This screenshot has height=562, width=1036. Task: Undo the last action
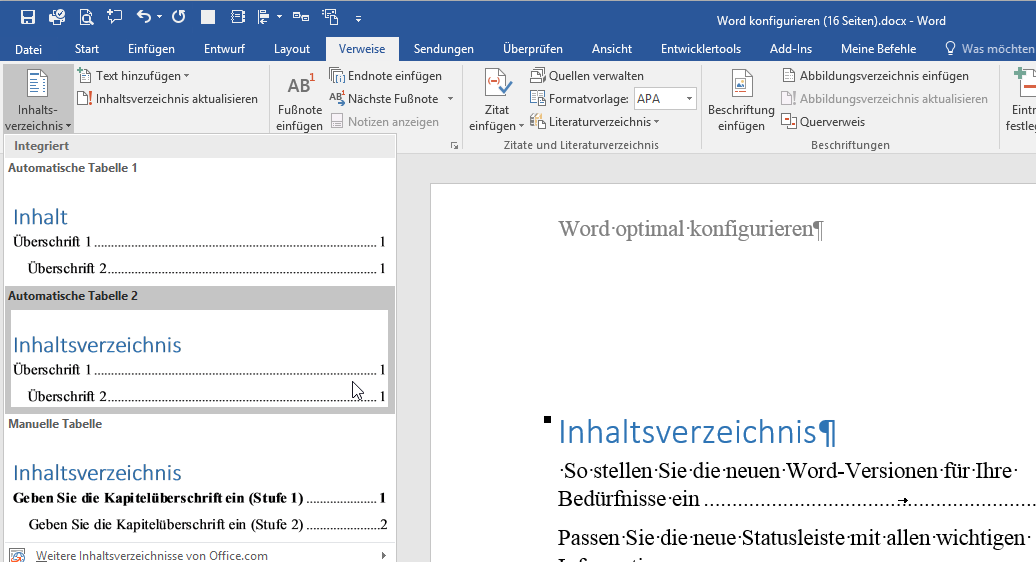pyautogui.click(x=143, y=17)
